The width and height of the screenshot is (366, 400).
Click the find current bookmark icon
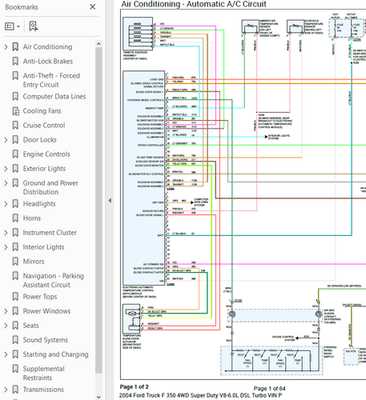(x=33, y=26)
